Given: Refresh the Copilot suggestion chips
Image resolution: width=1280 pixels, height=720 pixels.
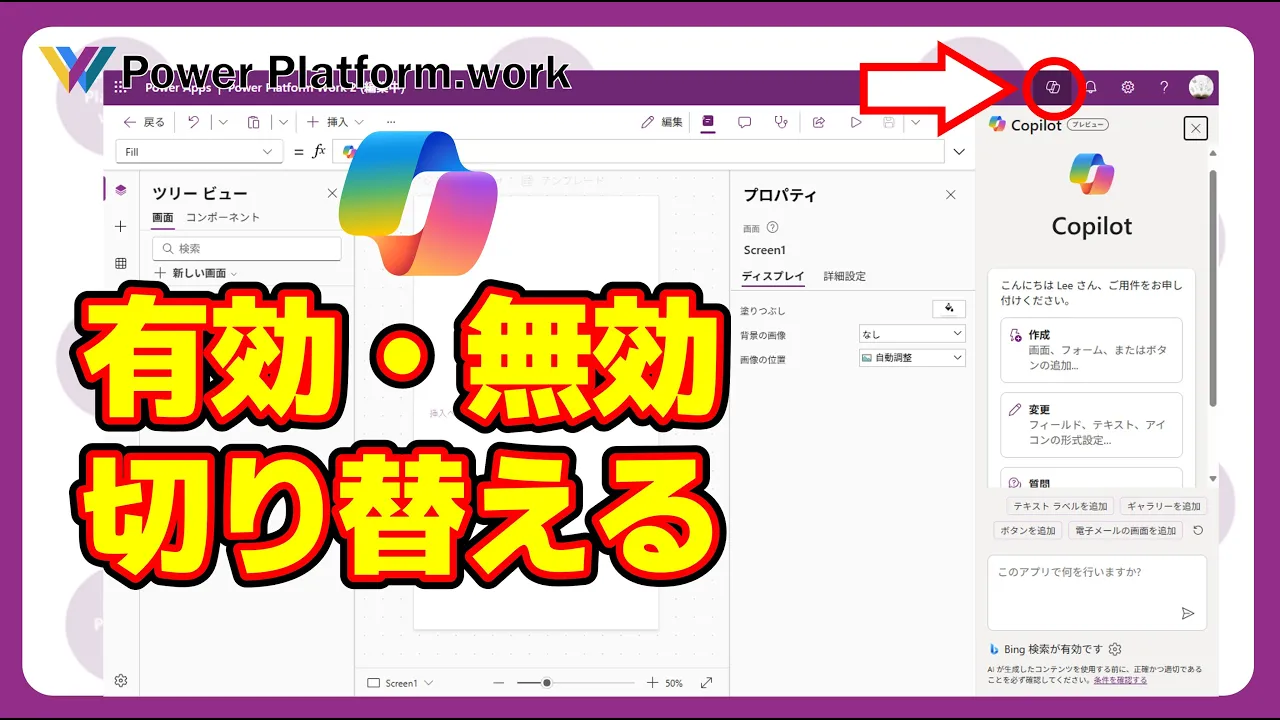Looking at the screenshot, I should coord(1198,531).
